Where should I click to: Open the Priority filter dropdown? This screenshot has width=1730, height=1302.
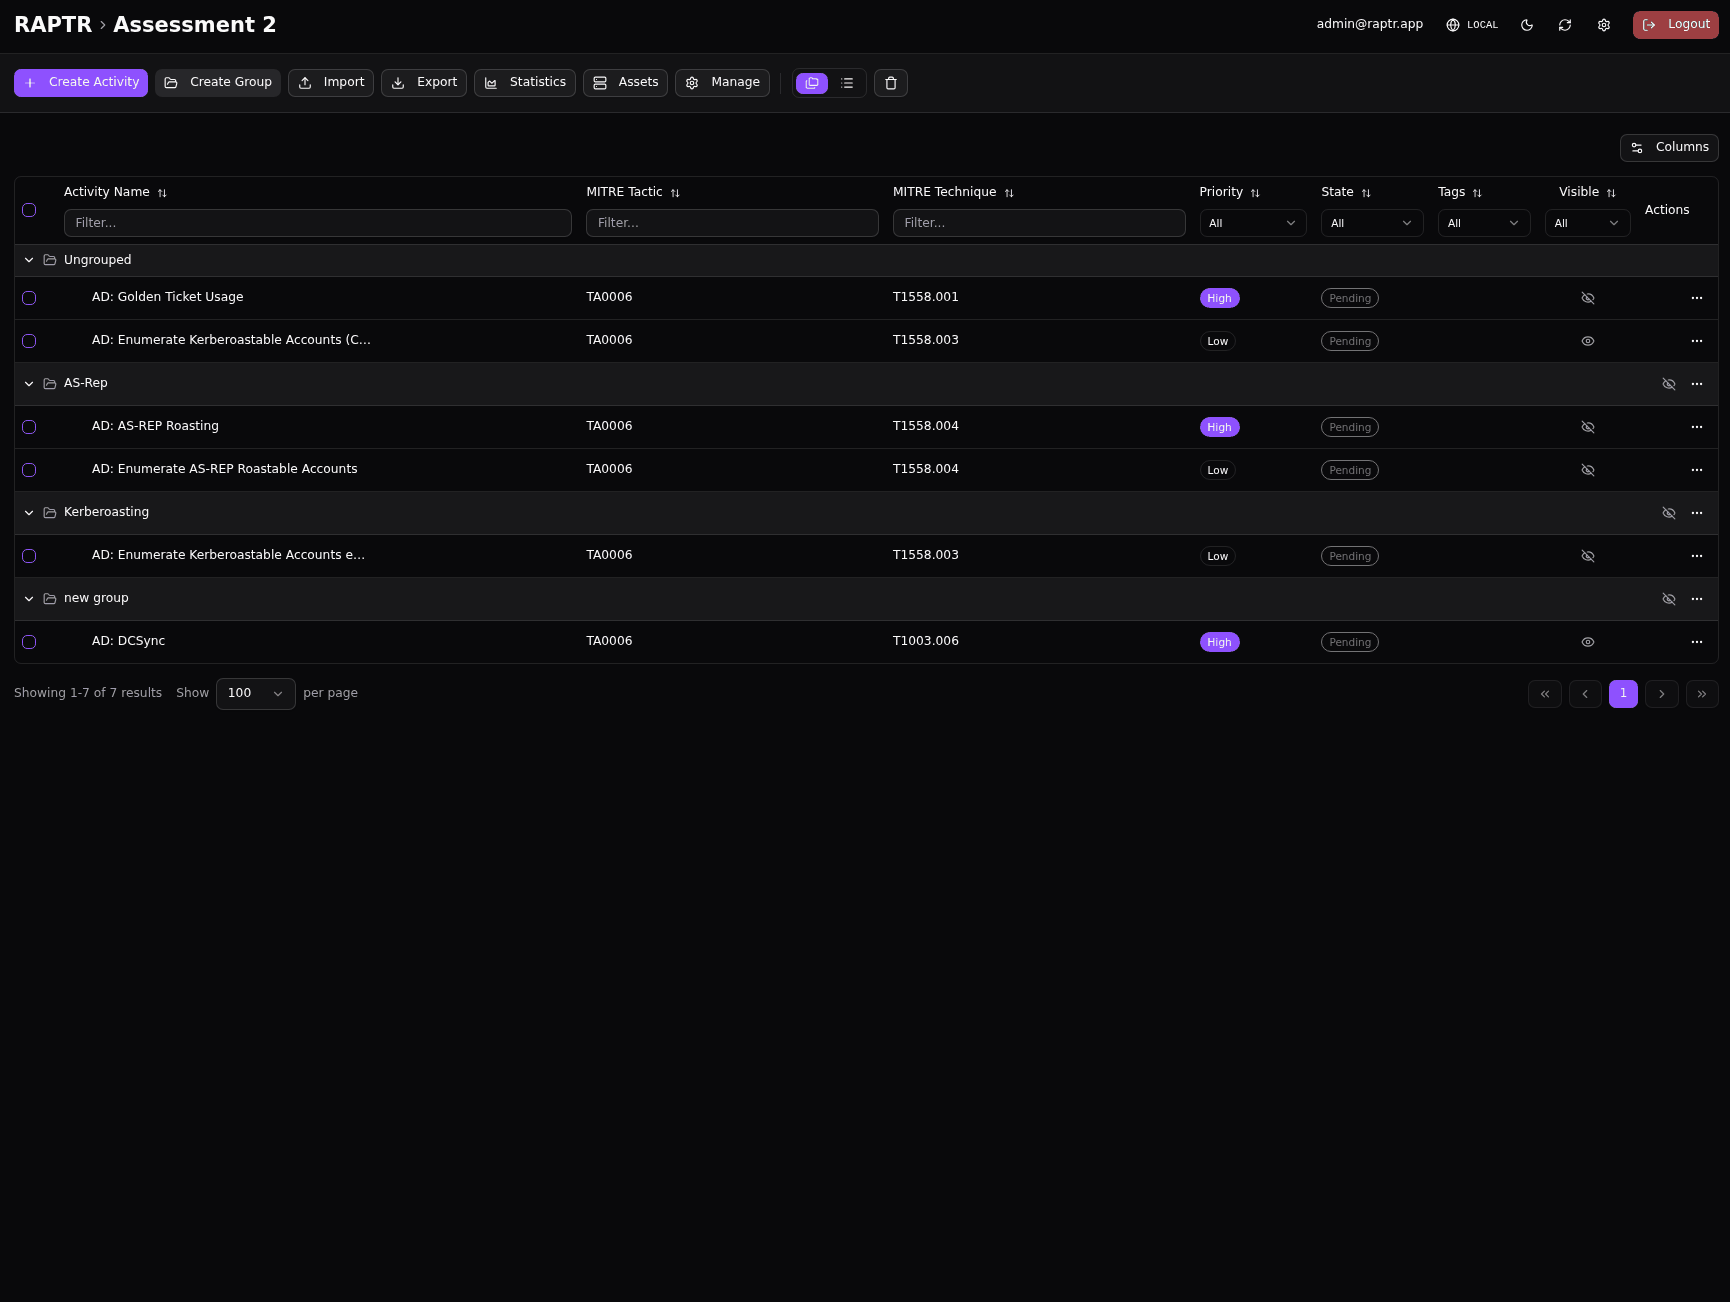[x=1252, y=223]
